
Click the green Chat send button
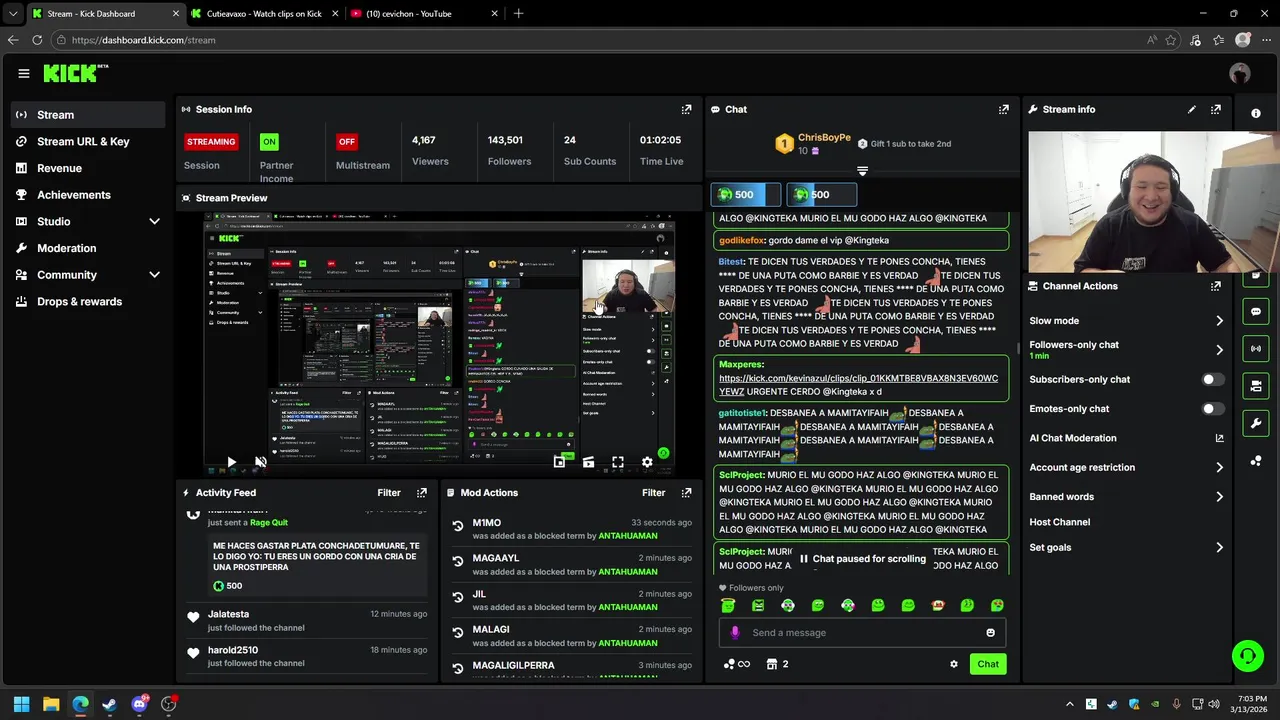[988, 664]
